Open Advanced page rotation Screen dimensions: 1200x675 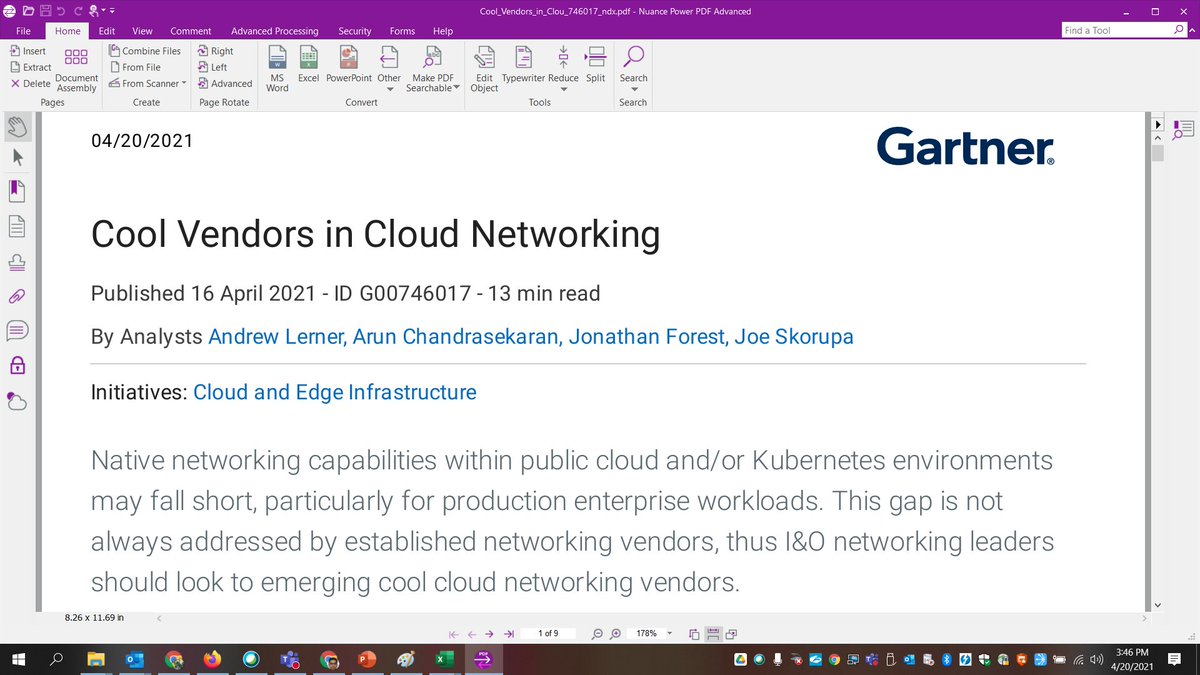pyautogui.click(x=224, y=84)
